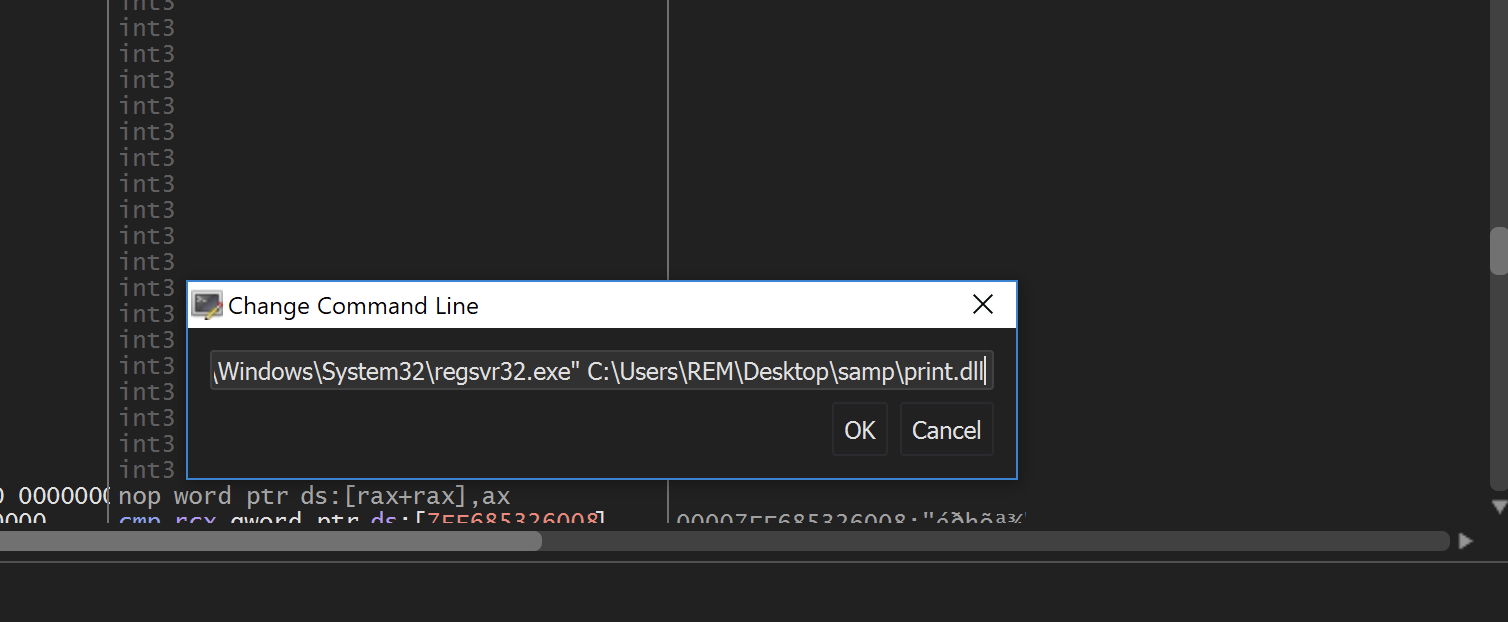Screen dimensions: 1508x622
Task: Click OK in Change Command Line dialog
Action: 860,430
